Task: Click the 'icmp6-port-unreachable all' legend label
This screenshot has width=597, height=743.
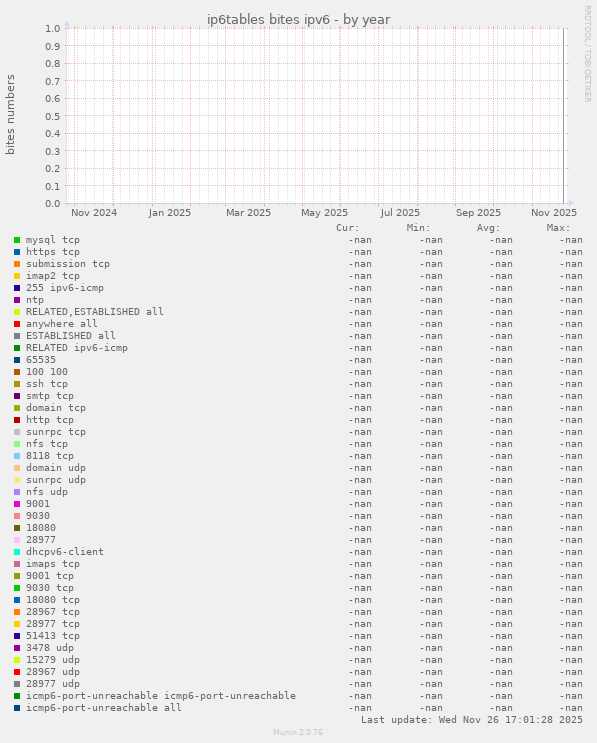Action: pos(103,708)
